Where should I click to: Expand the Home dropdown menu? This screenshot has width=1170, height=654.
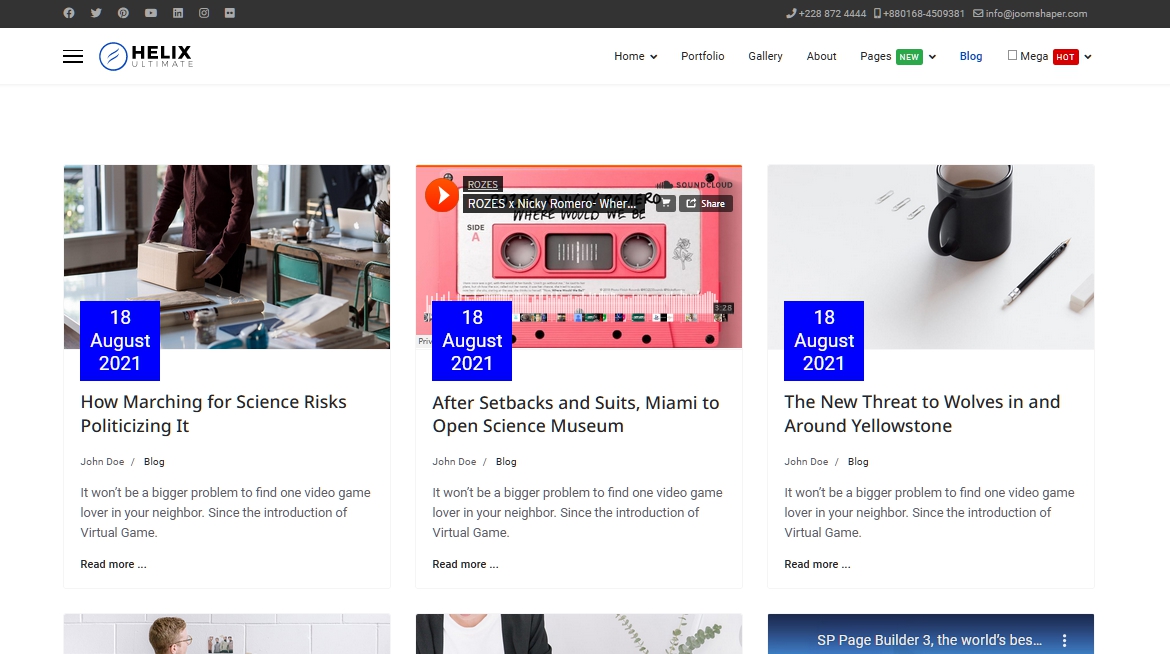click(635, 57)
